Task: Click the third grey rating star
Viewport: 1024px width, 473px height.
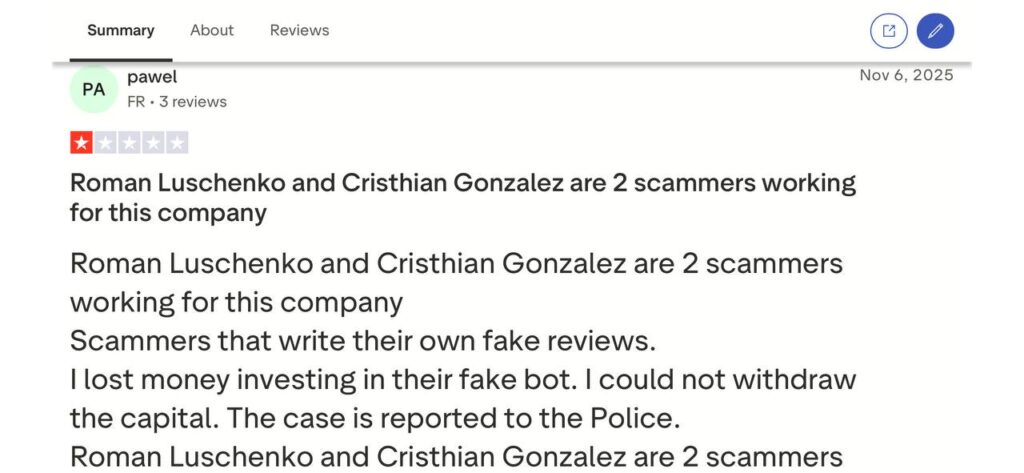Action: [x=129, y=143]
